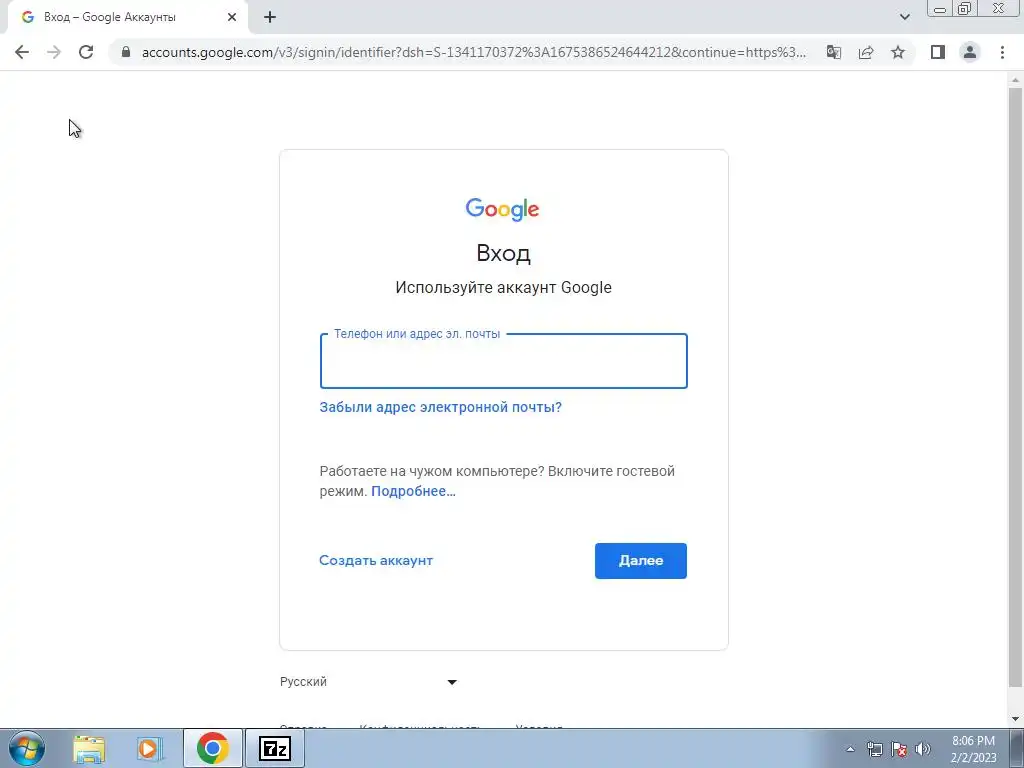Open the Google Translate page icon

834,52
